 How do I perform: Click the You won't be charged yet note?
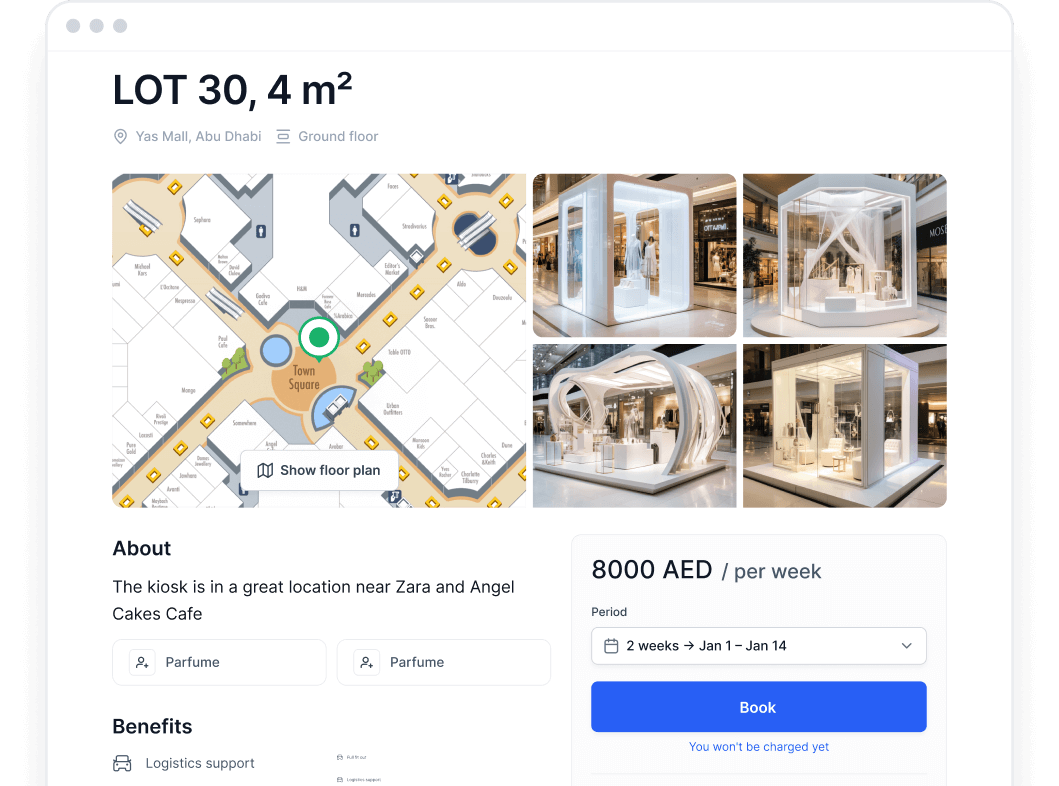pyautogui.click(x=758, y=747)
